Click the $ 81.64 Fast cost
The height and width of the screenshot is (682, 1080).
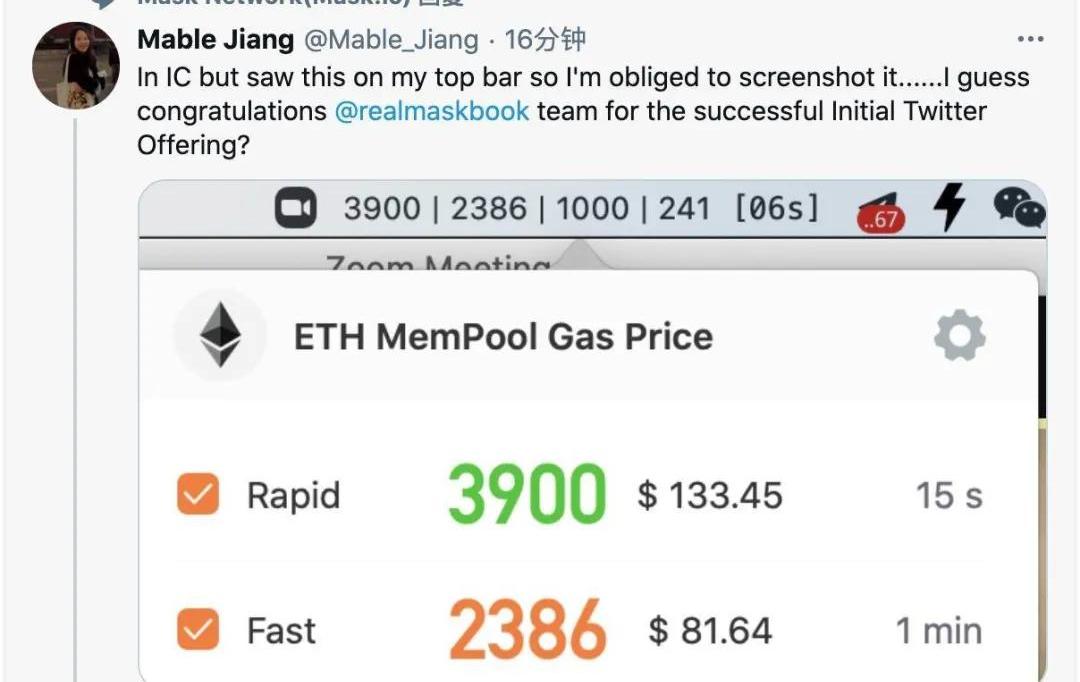(710, 631)
